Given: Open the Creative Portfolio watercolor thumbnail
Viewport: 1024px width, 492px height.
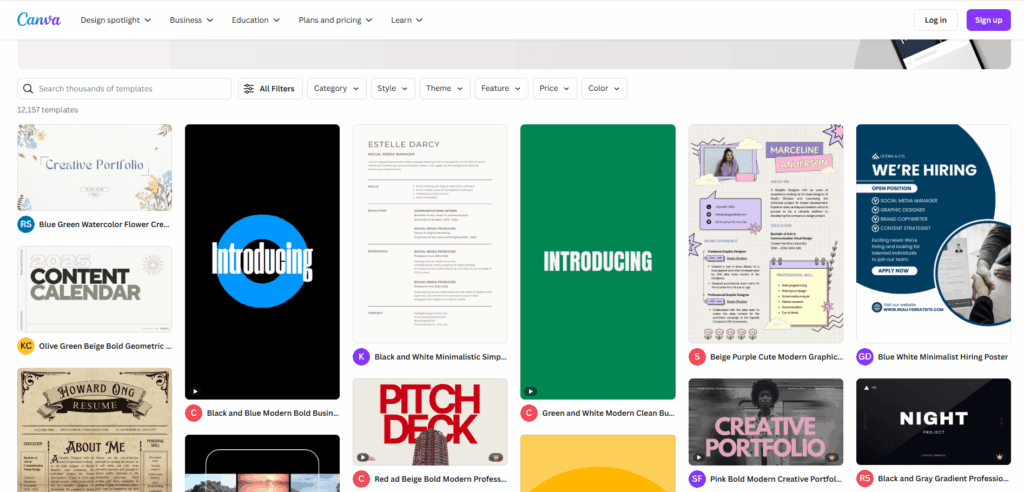Looking at the screenshot, I should [95, 167].
